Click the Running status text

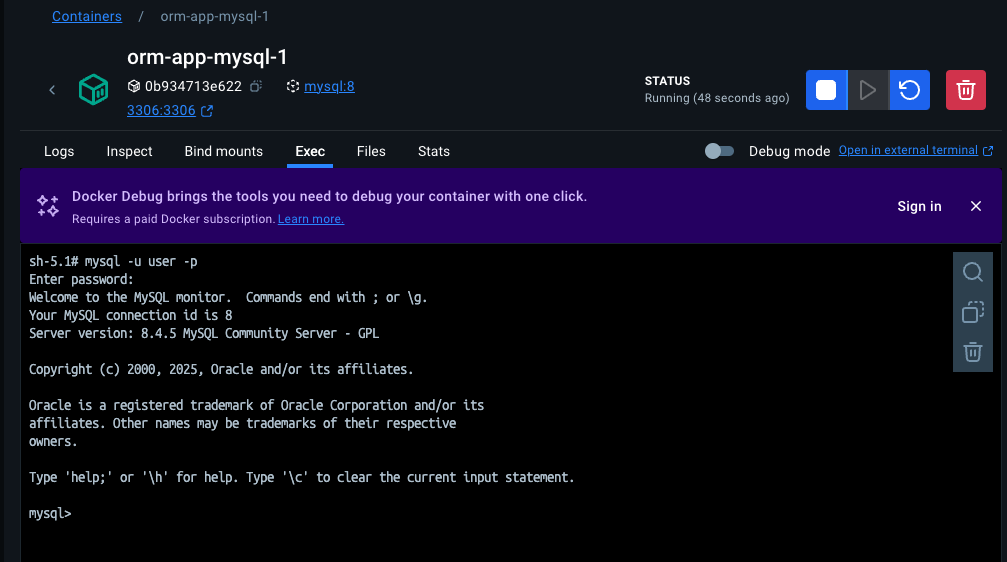click(717, 98)
